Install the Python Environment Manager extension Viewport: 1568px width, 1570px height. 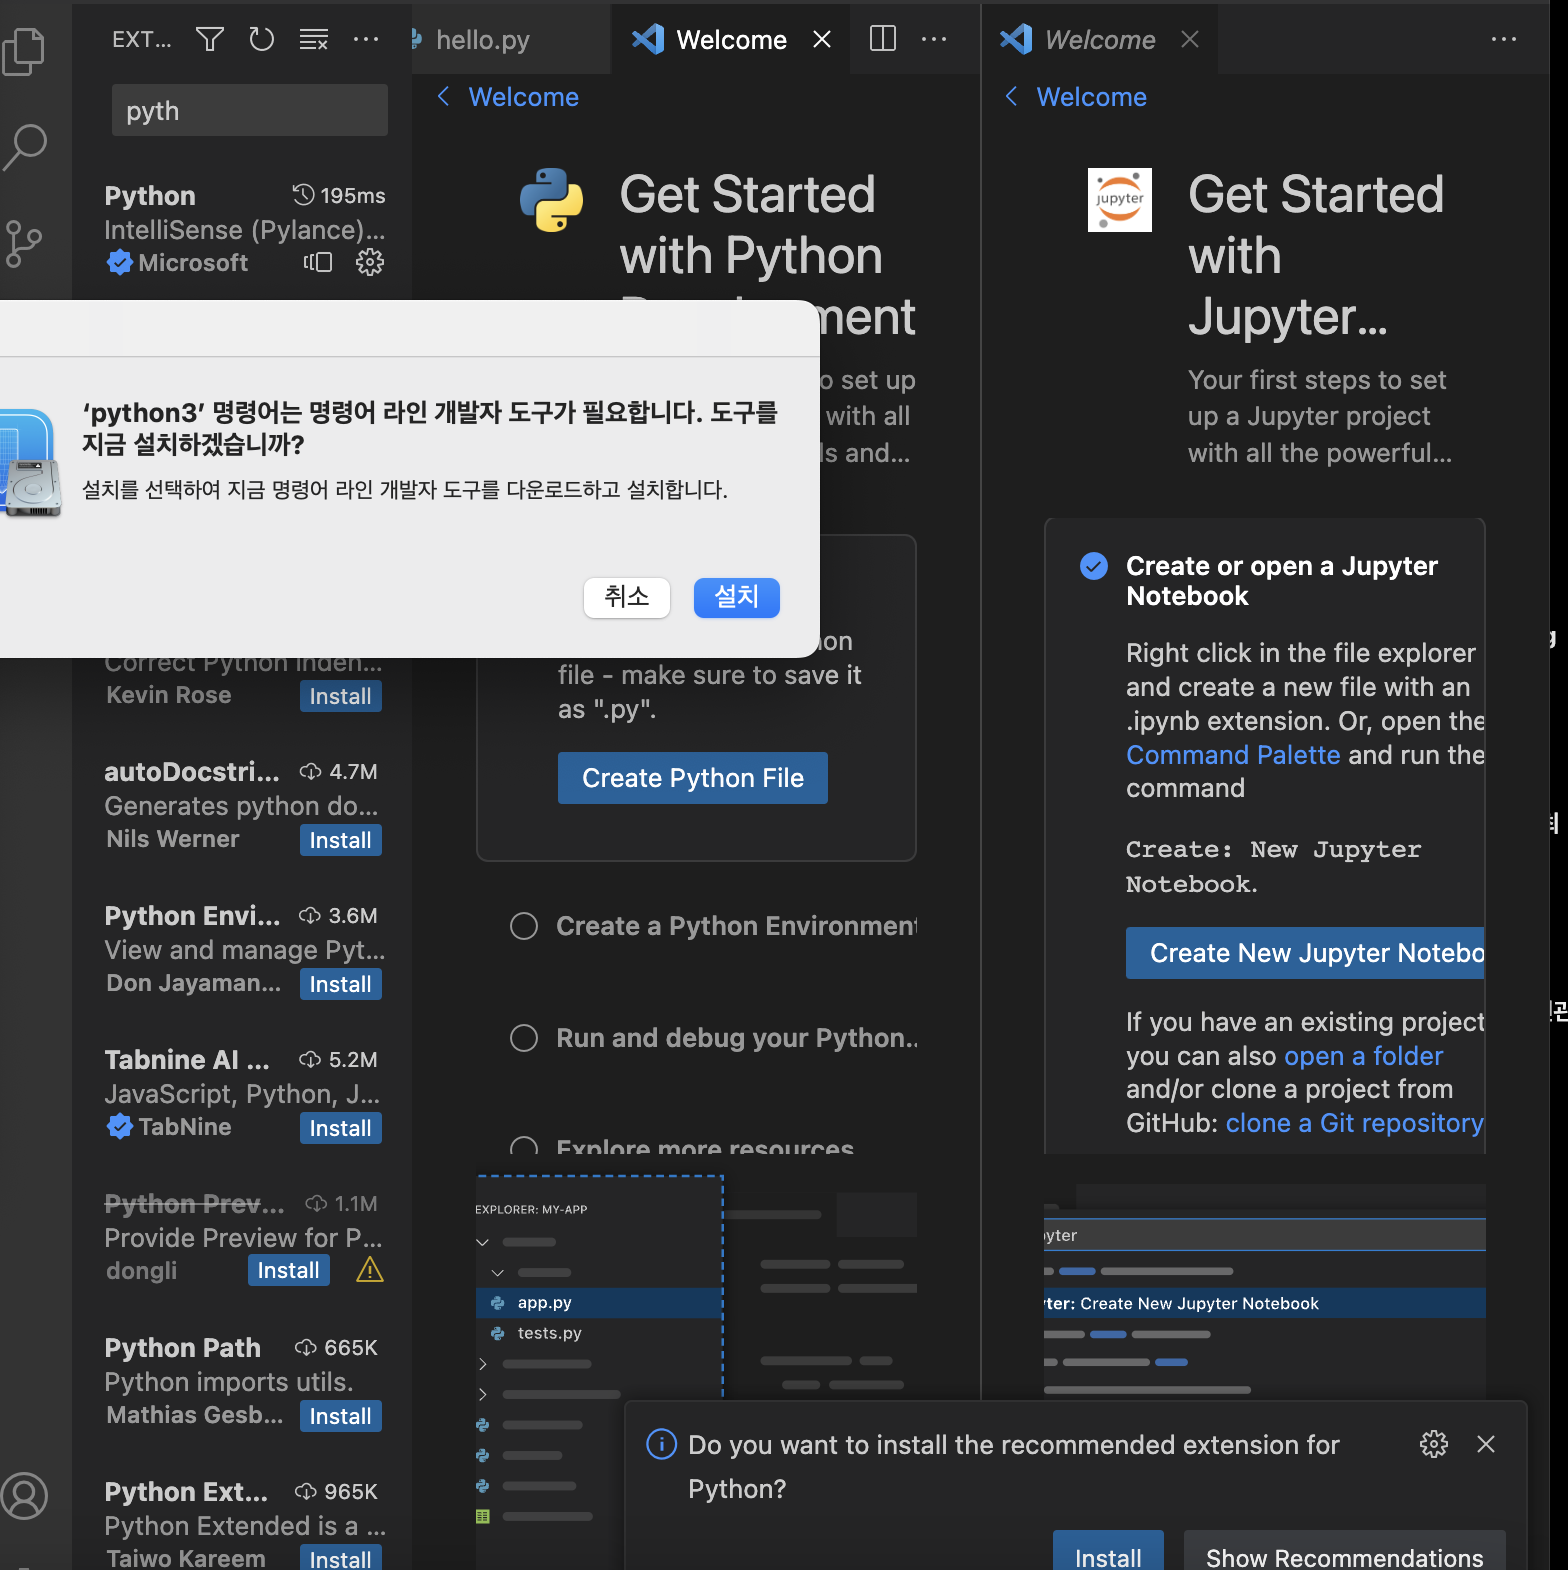tap(340, 984)
